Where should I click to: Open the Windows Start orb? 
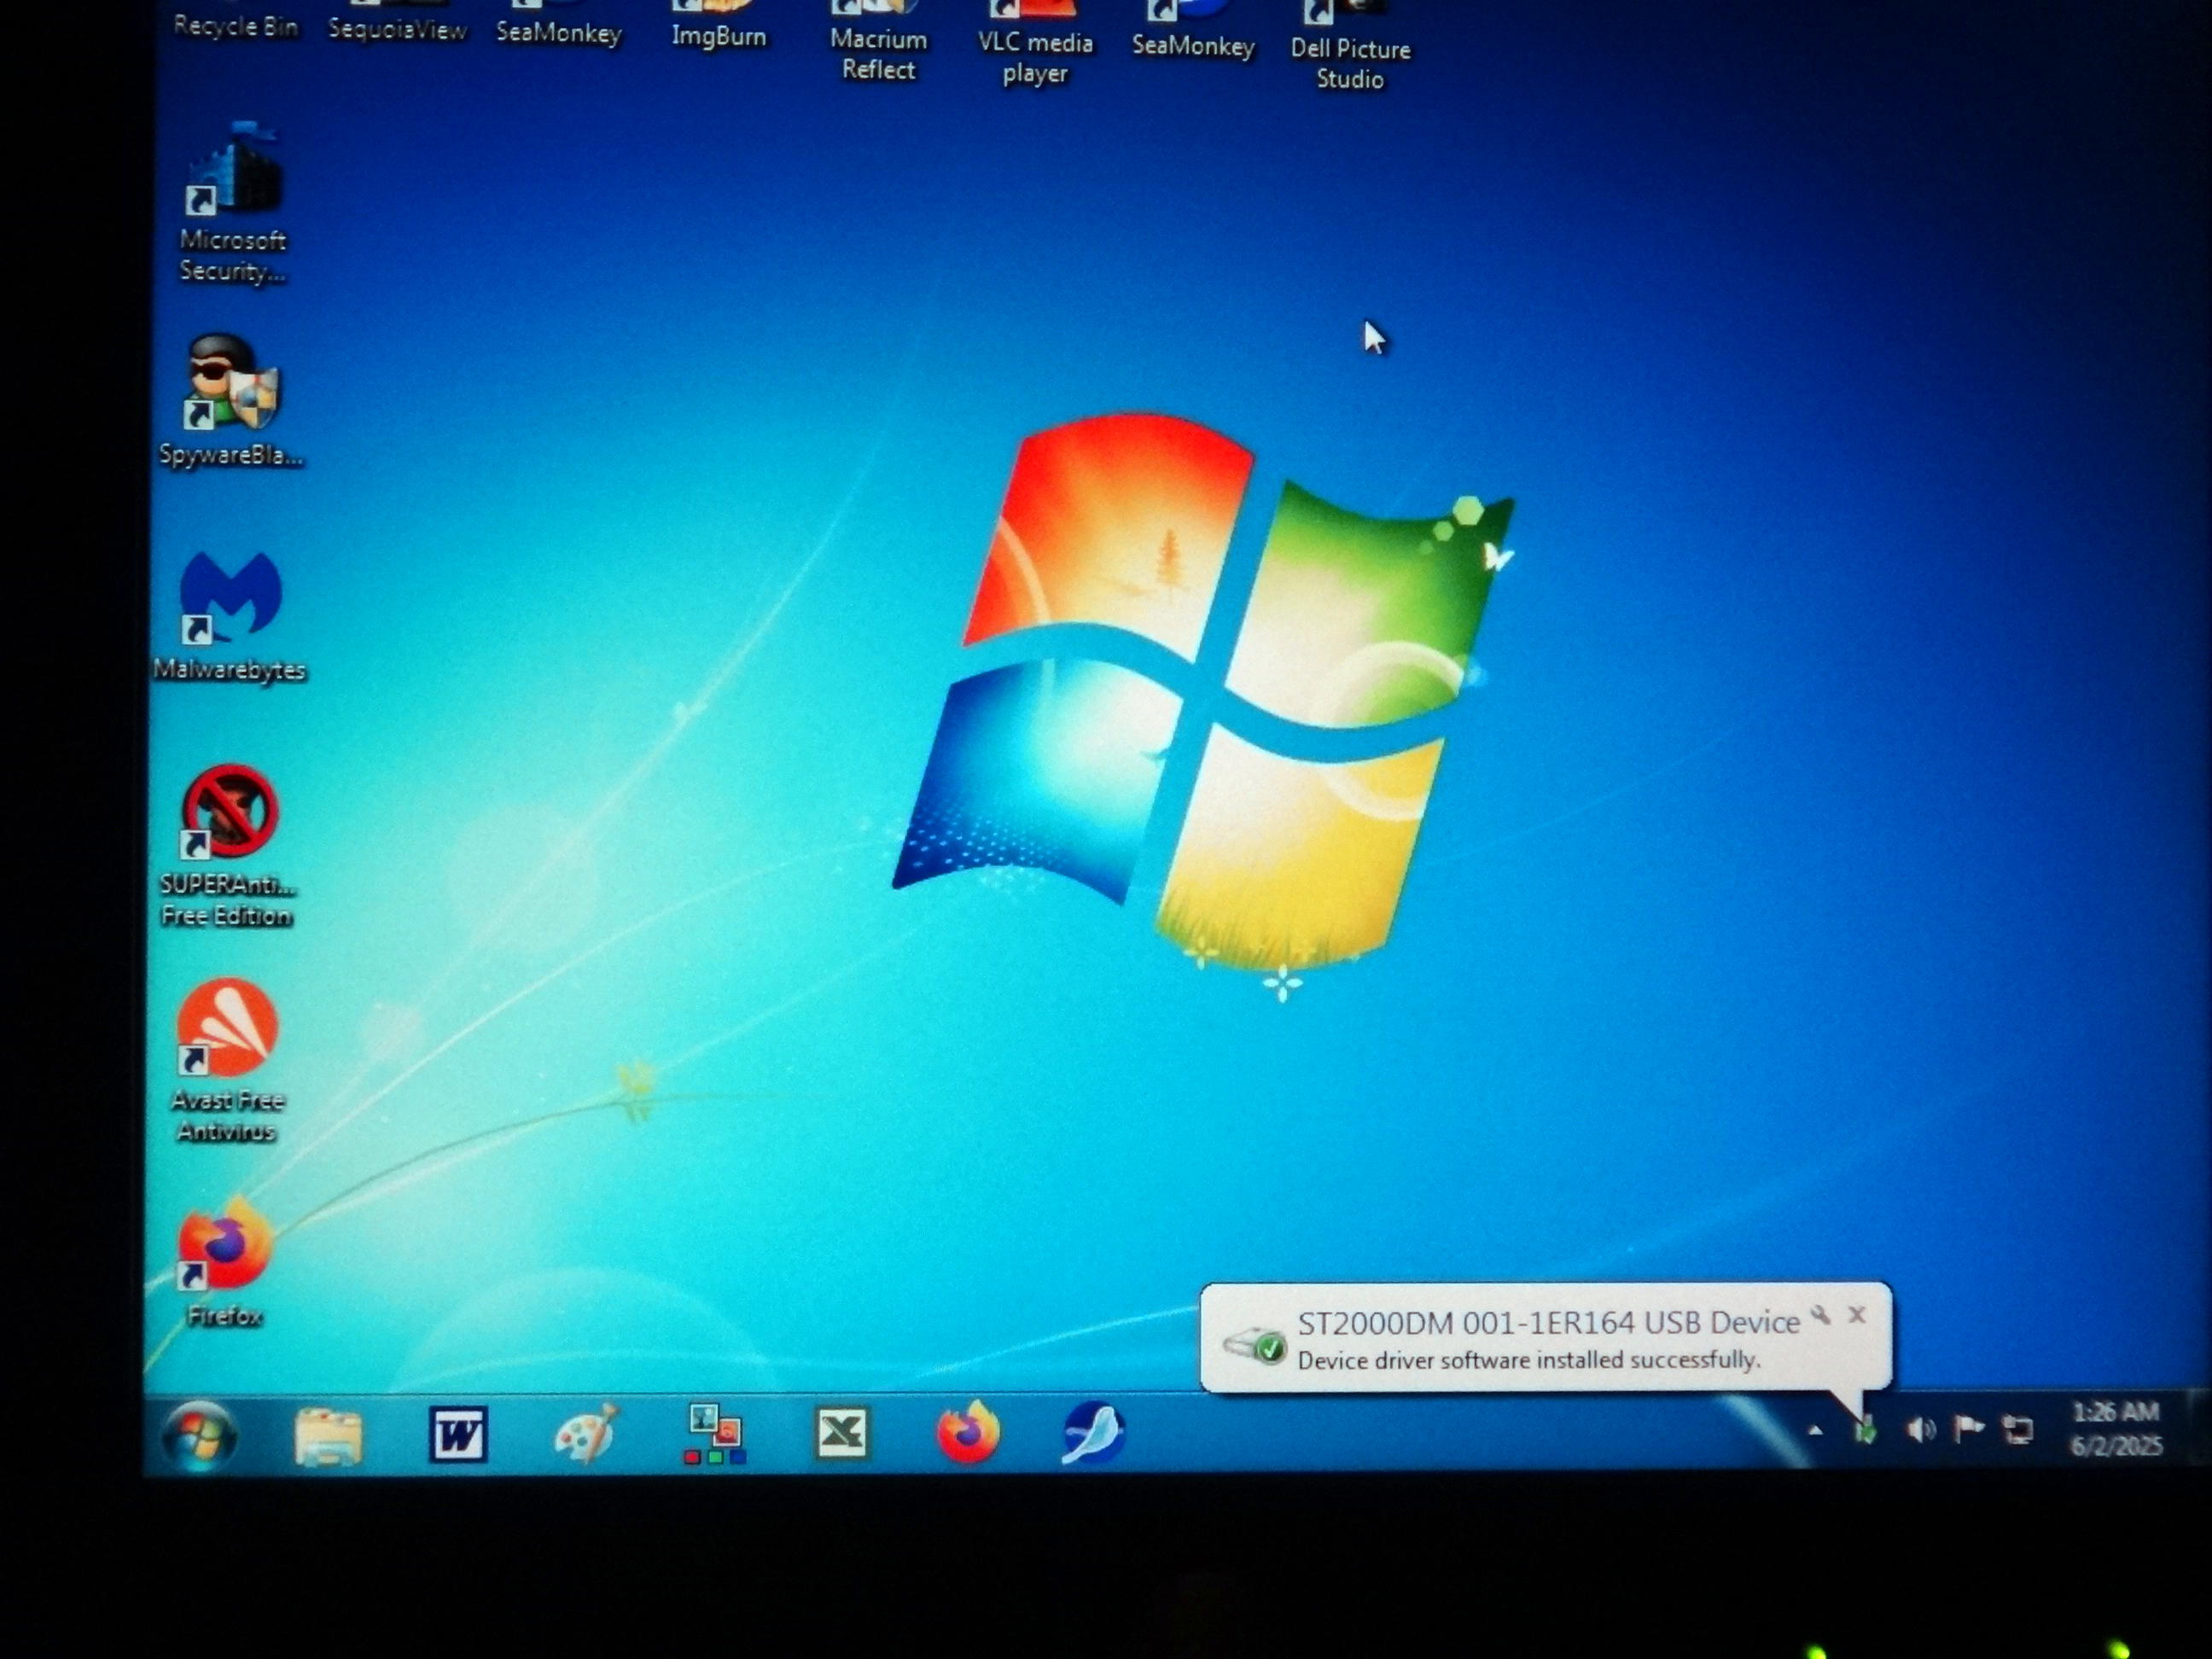click(x=199, y=1436)
